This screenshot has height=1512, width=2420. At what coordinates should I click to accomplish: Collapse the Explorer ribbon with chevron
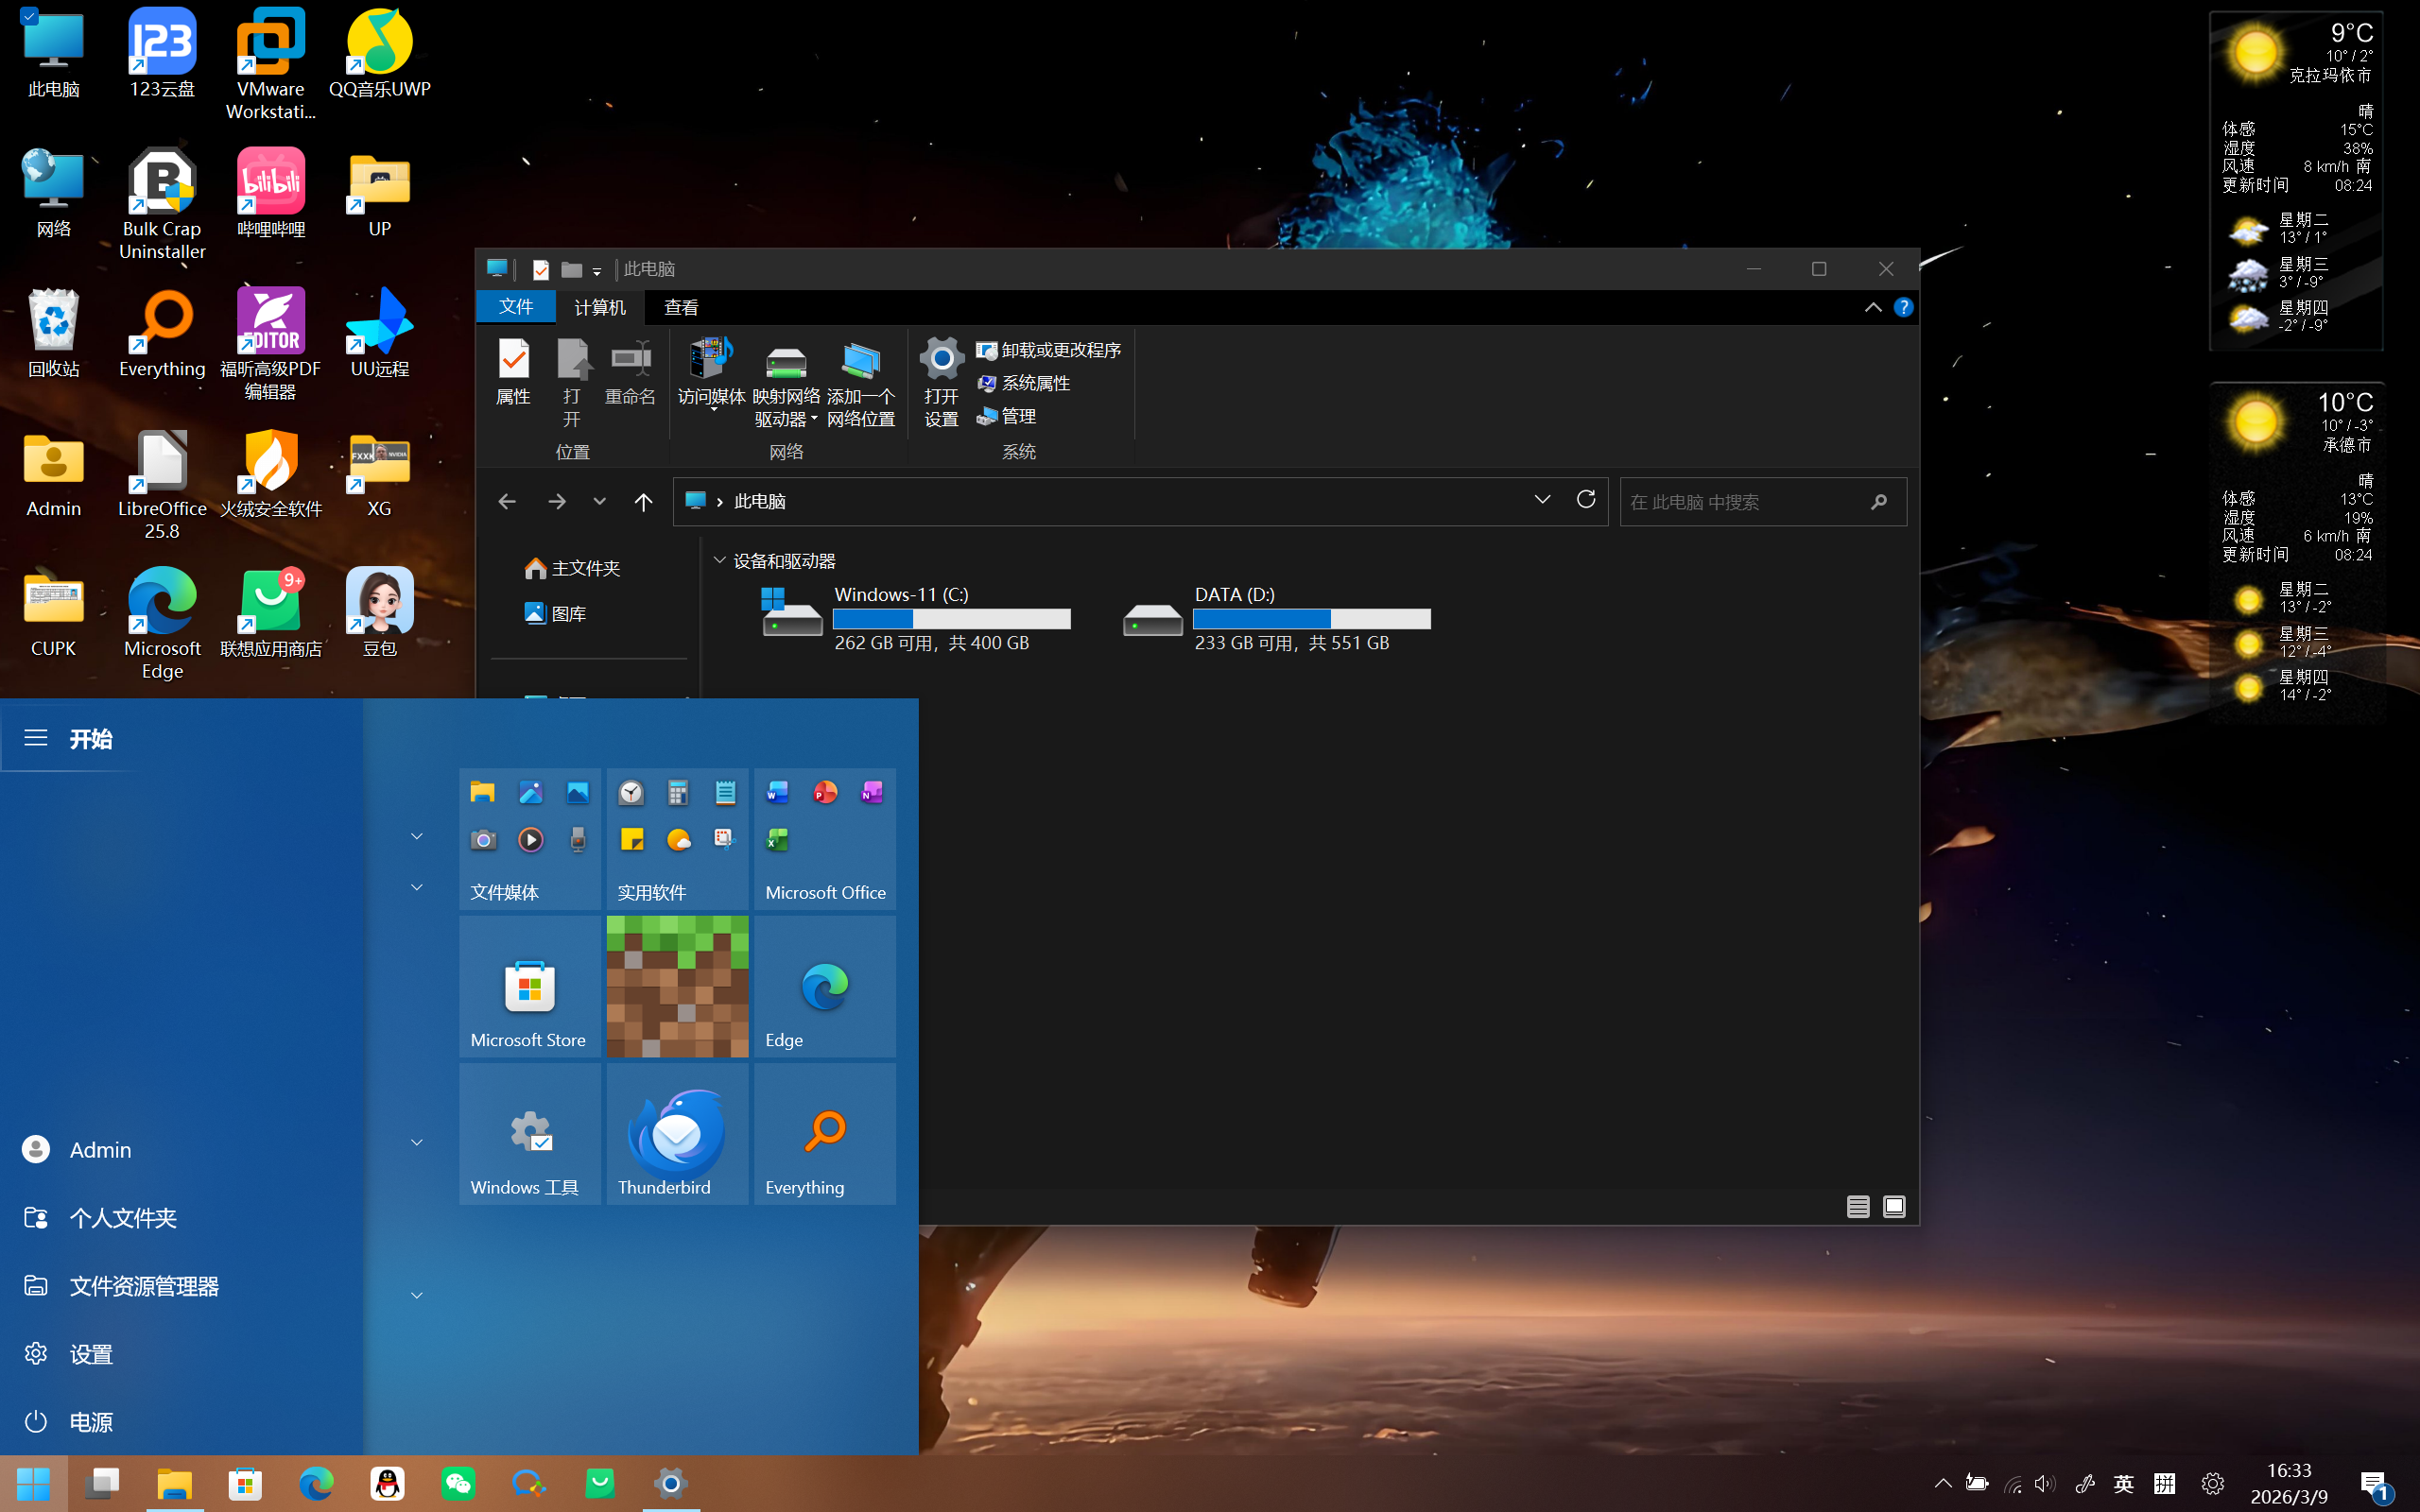coord(1872,307)
